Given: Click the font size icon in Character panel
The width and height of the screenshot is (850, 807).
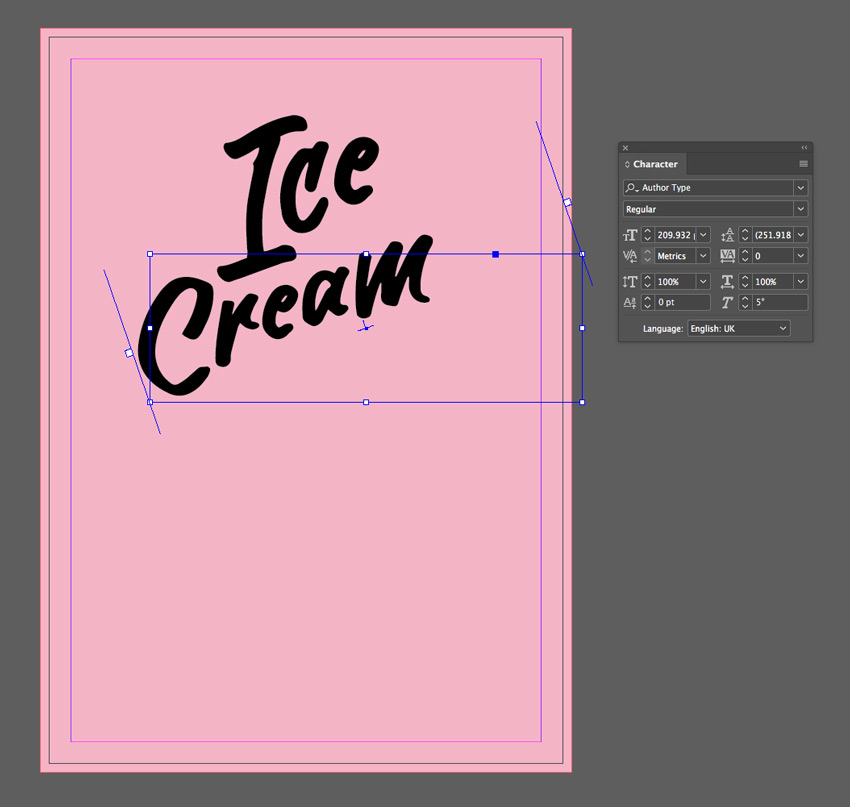Looking at the screenshot, I should point(629,235).
